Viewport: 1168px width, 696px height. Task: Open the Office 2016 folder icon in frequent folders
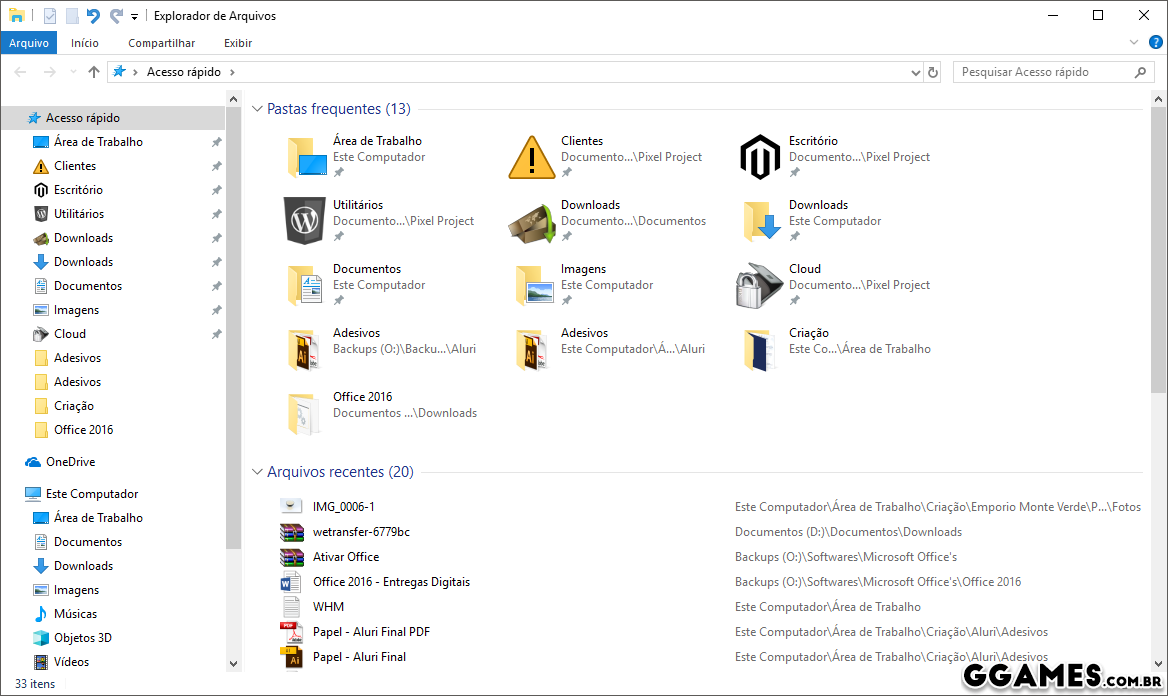304,413
